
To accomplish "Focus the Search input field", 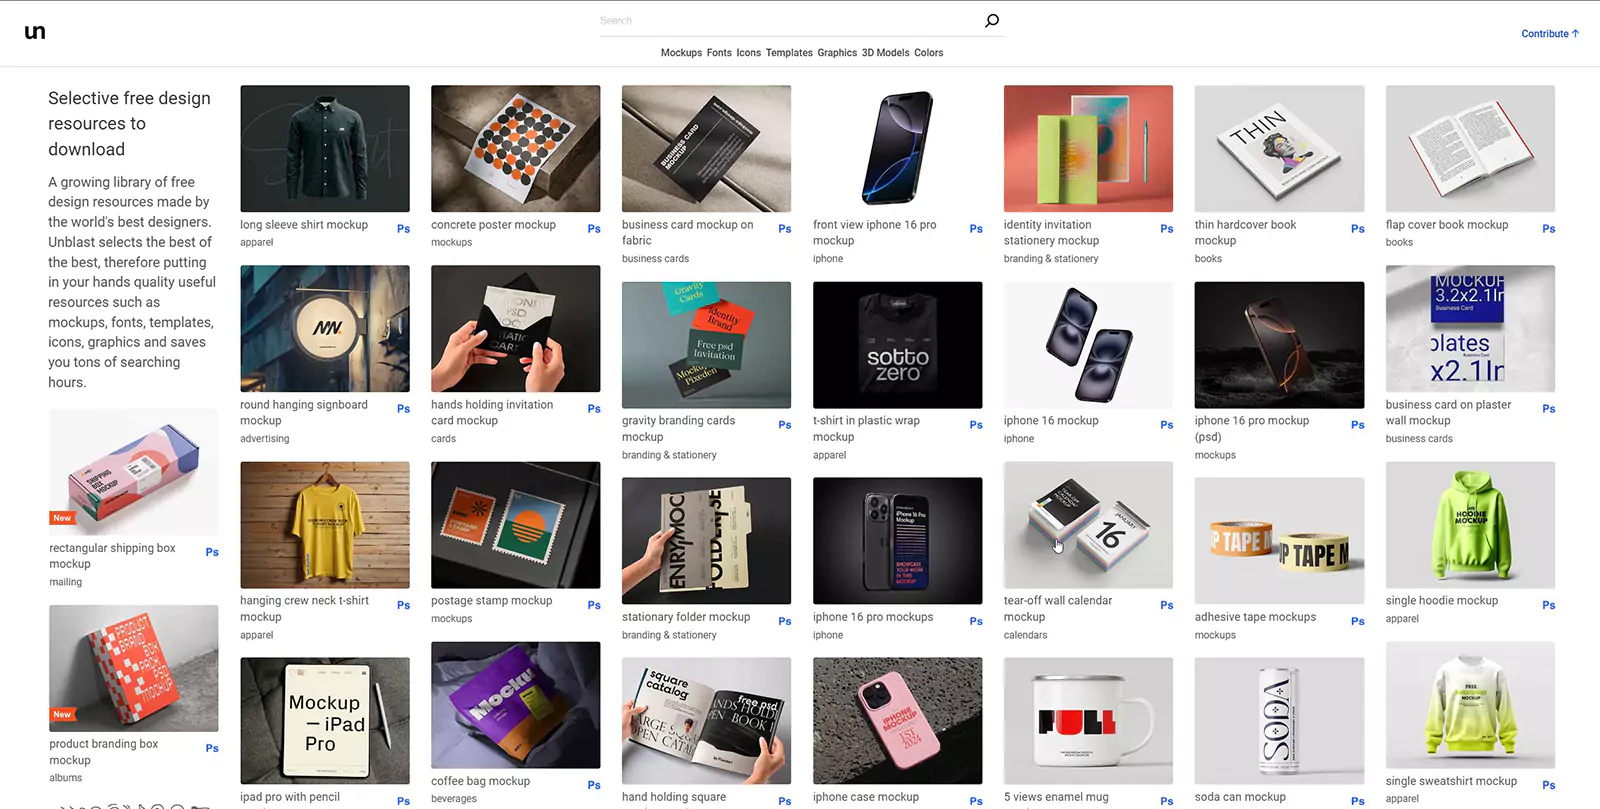I will click(x=790, y=21).
